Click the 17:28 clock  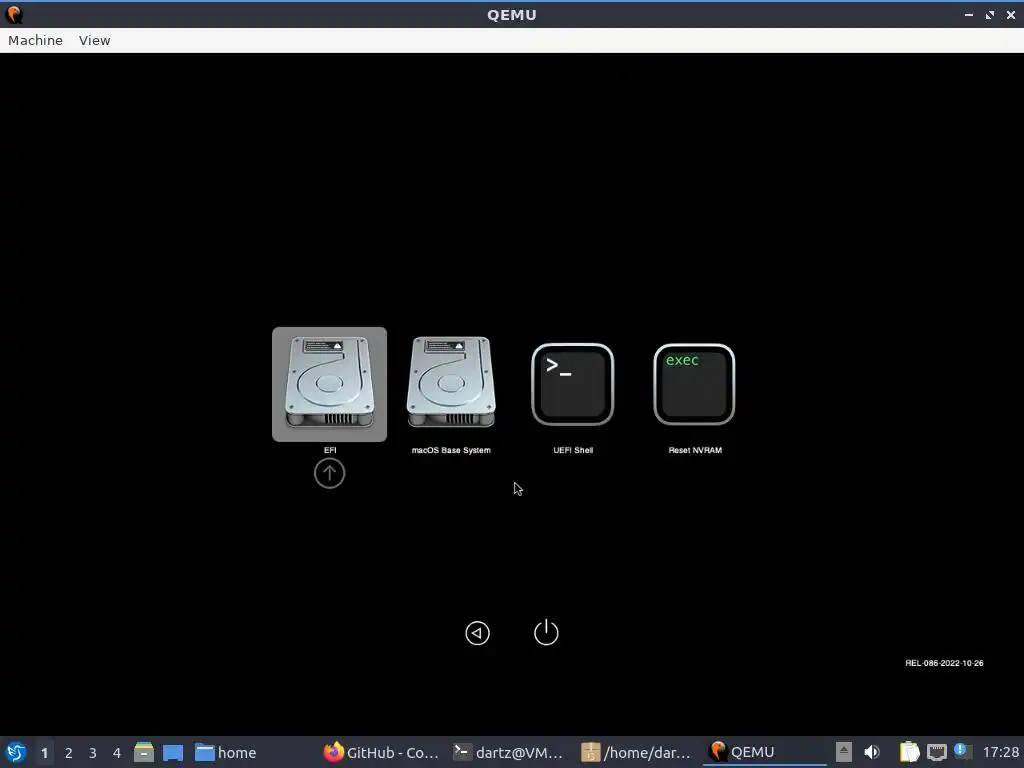[1000, 752]
